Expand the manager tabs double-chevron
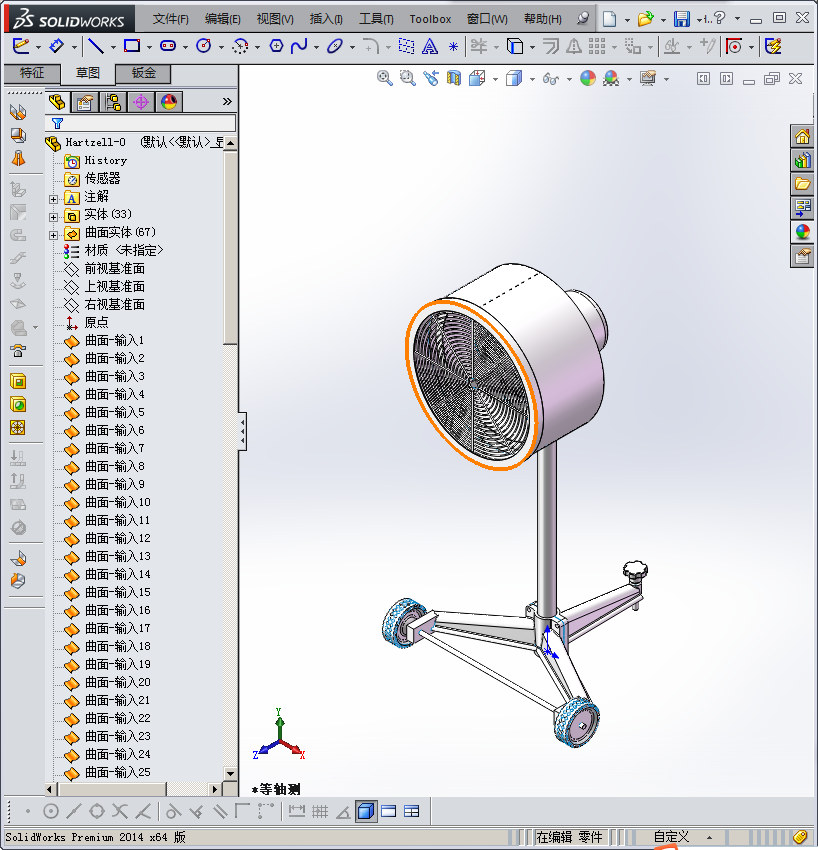Viewport: 818px width, 850px height. [227, 101]
